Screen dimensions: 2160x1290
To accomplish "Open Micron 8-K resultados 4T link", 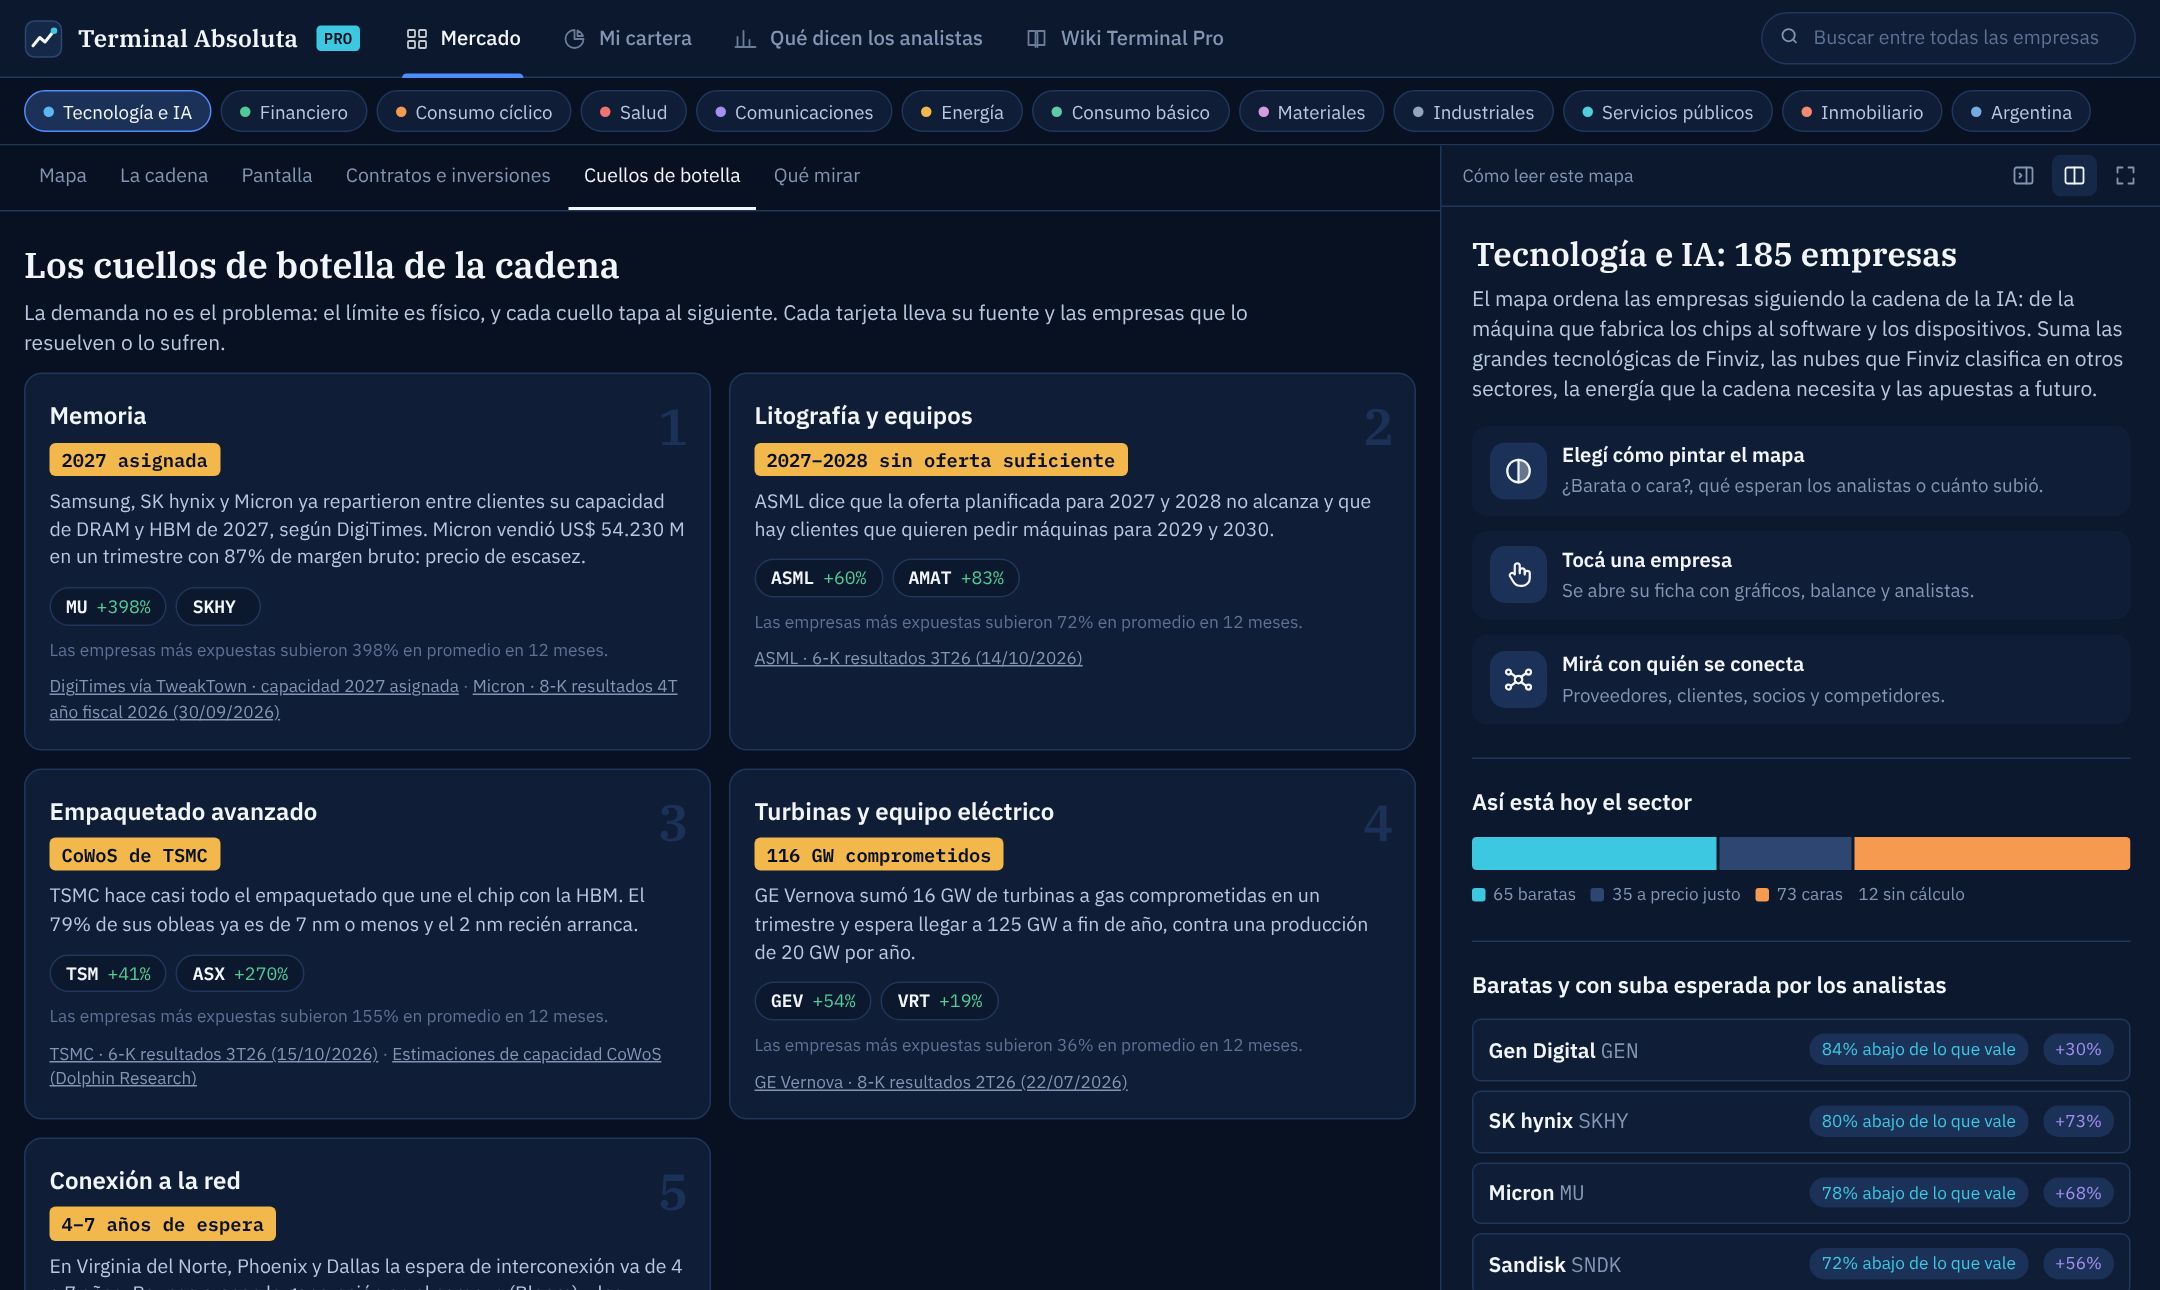I will coord(575,686).
